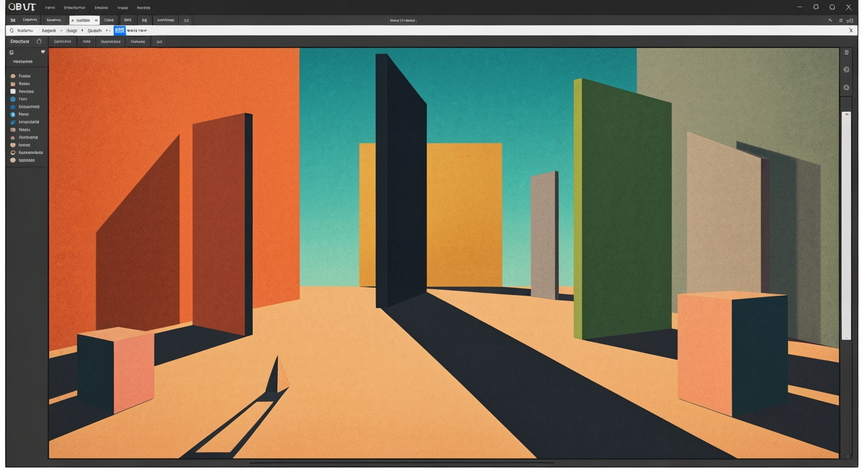Collapse the left panel using its top-right arrow
The height and width of the screenshot is (471, 864).
tap(43, 52)
